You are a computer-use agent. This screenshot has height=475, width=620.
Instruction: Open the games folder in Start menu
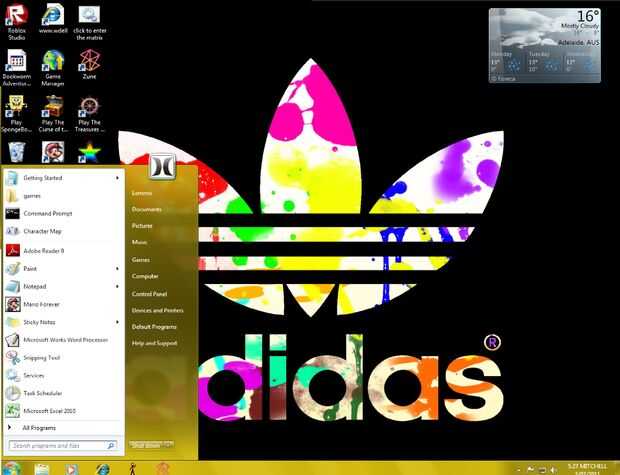(62, 196)
